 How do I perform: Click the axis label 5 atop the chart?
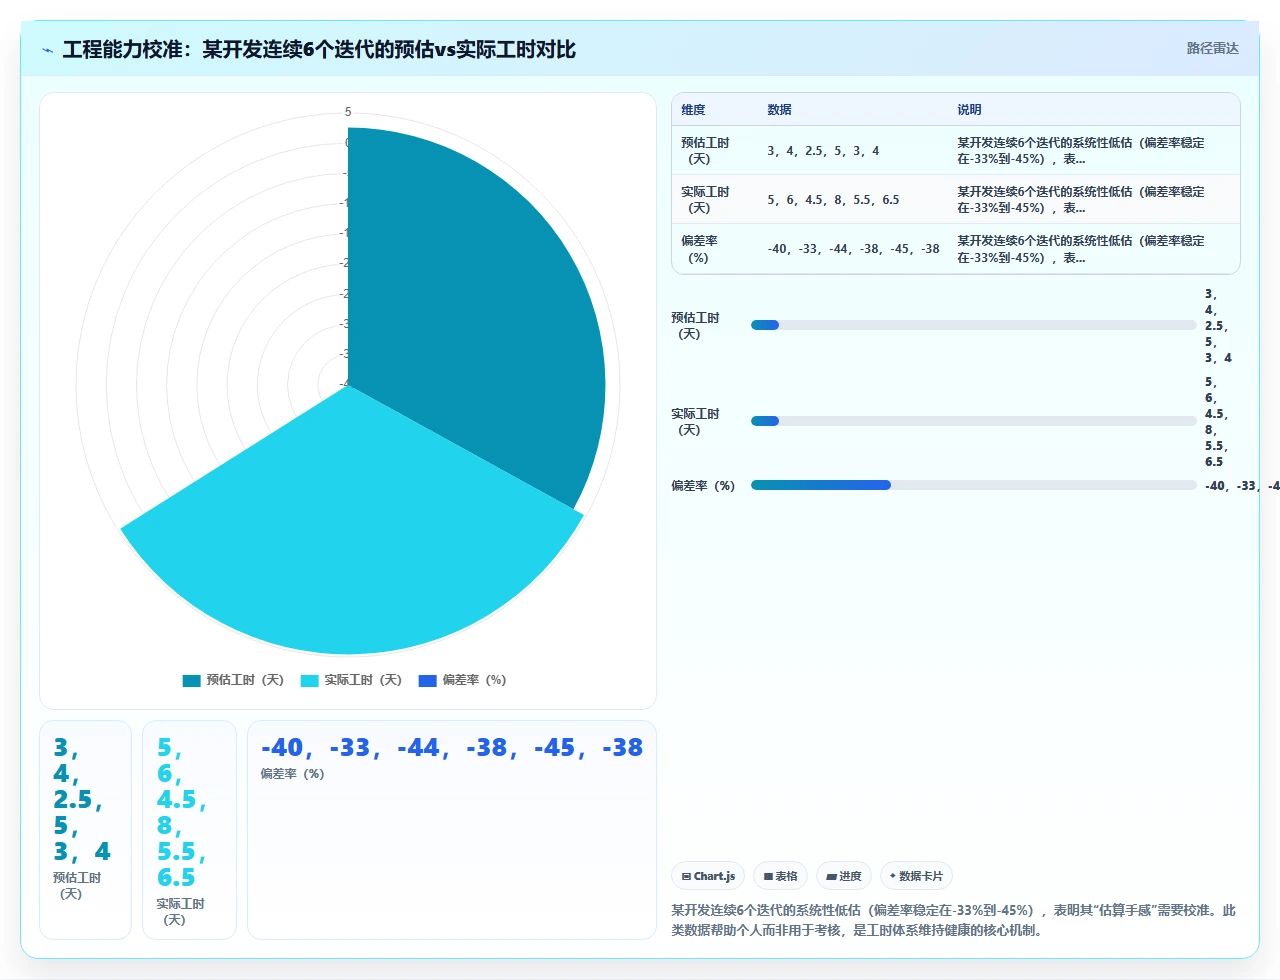[348, 112]
